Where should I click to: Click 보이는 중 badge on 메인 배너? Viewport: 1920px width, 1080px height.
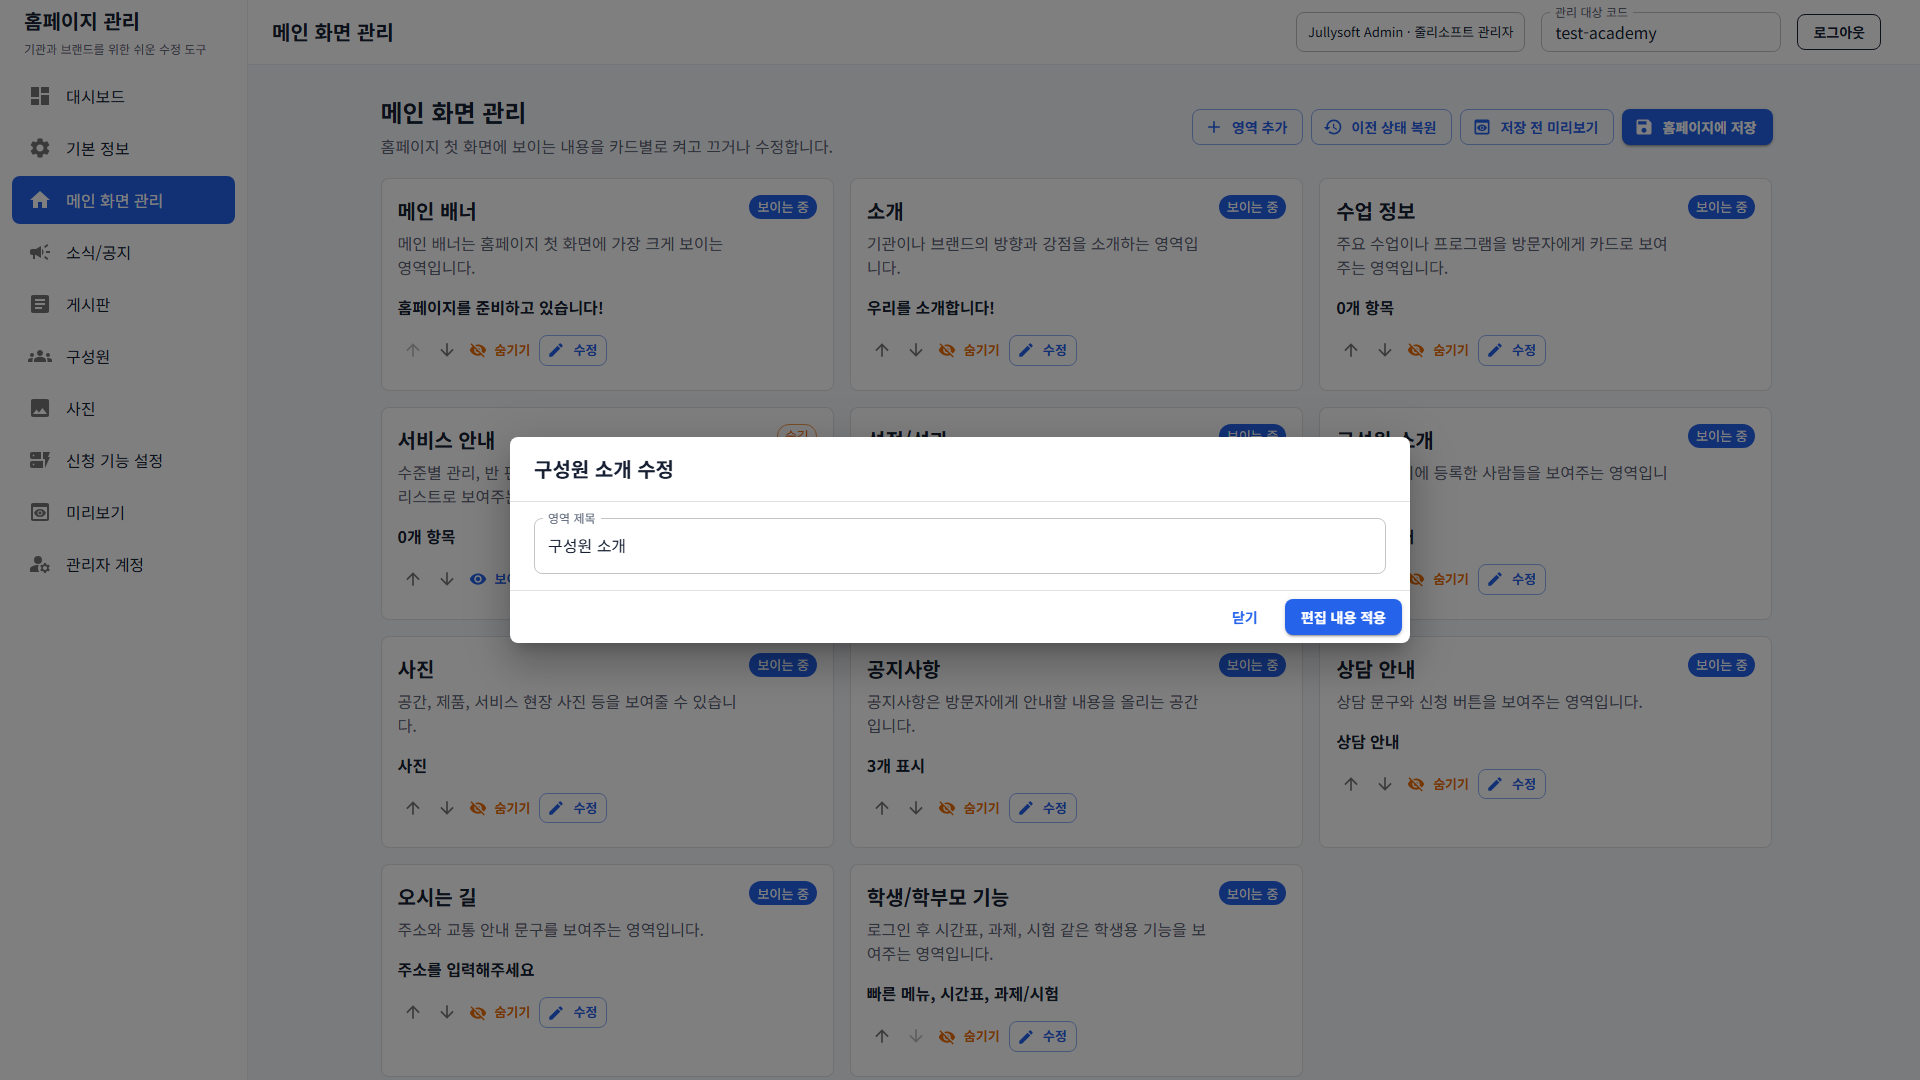click(x=783, y=207)
